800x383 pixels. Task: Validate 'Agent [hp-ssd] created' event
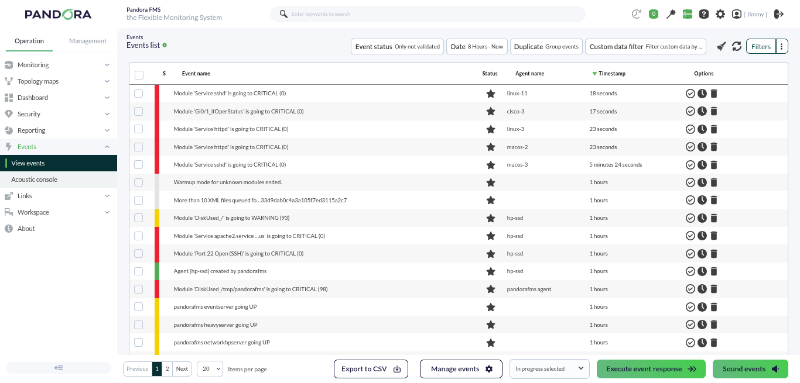point(690,271)
